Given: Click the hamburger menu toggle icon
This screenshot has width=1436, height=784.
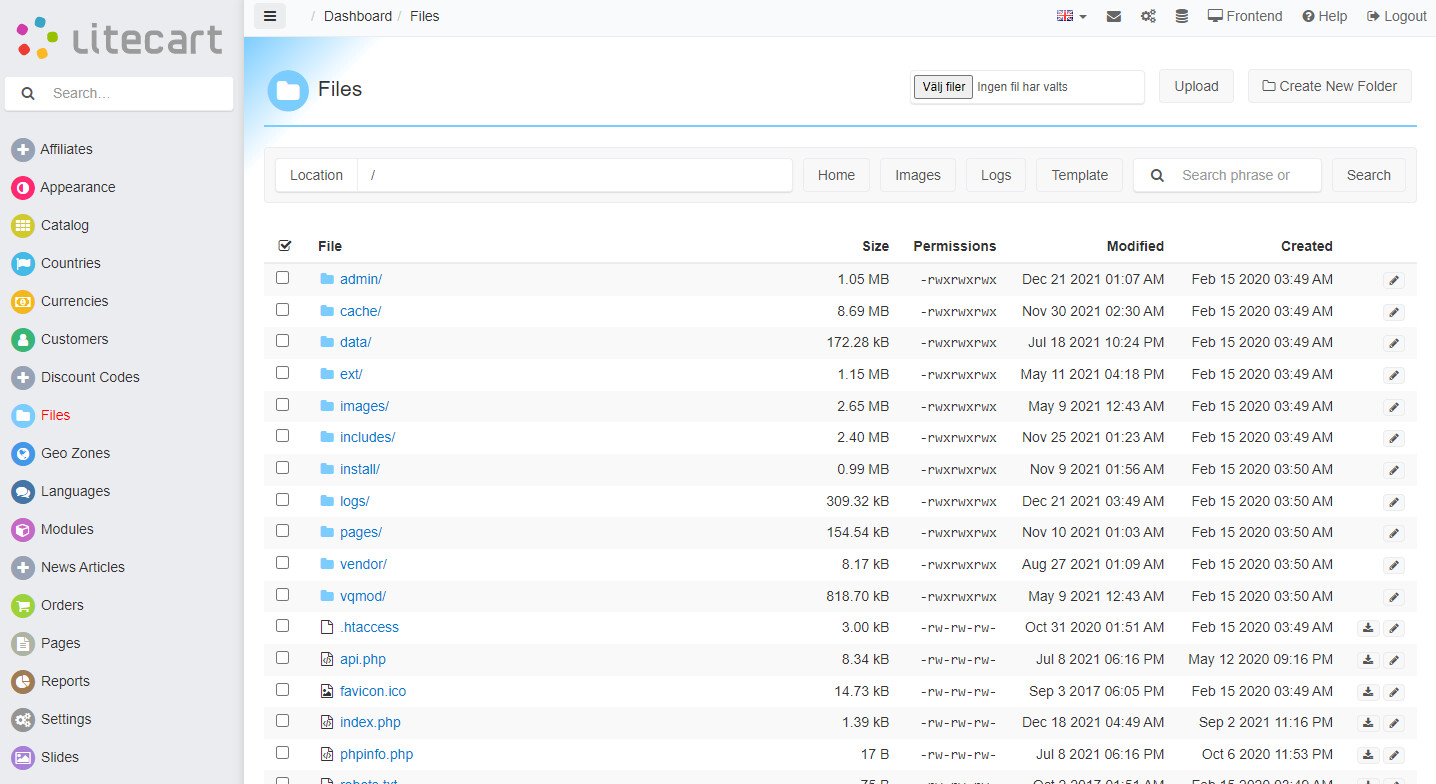Looking at the screenshot, I should 270,16.
